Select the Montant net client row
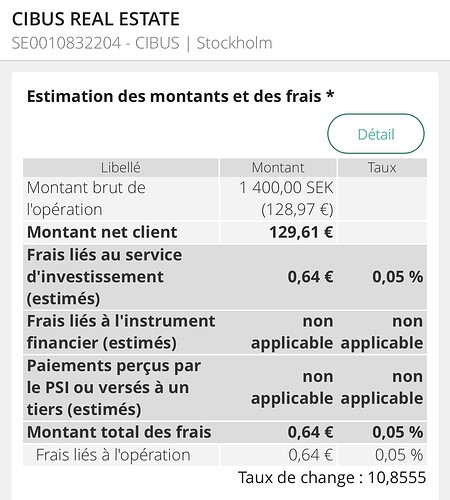This screenshot has height=500, width=450. pyautogui.click(x=225, y=232)
